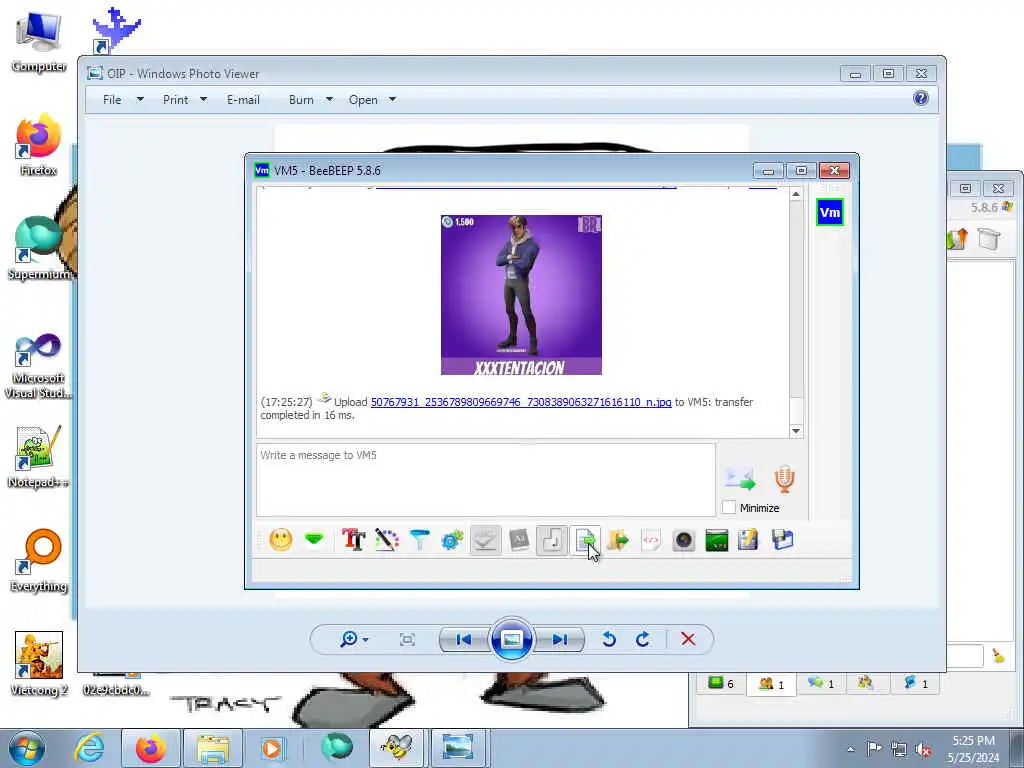Image resolution: width=1024 pixels, height=768 pixels.
Task: Click the chat scrollbar down arrow
Action: click(x=795, y=430)
